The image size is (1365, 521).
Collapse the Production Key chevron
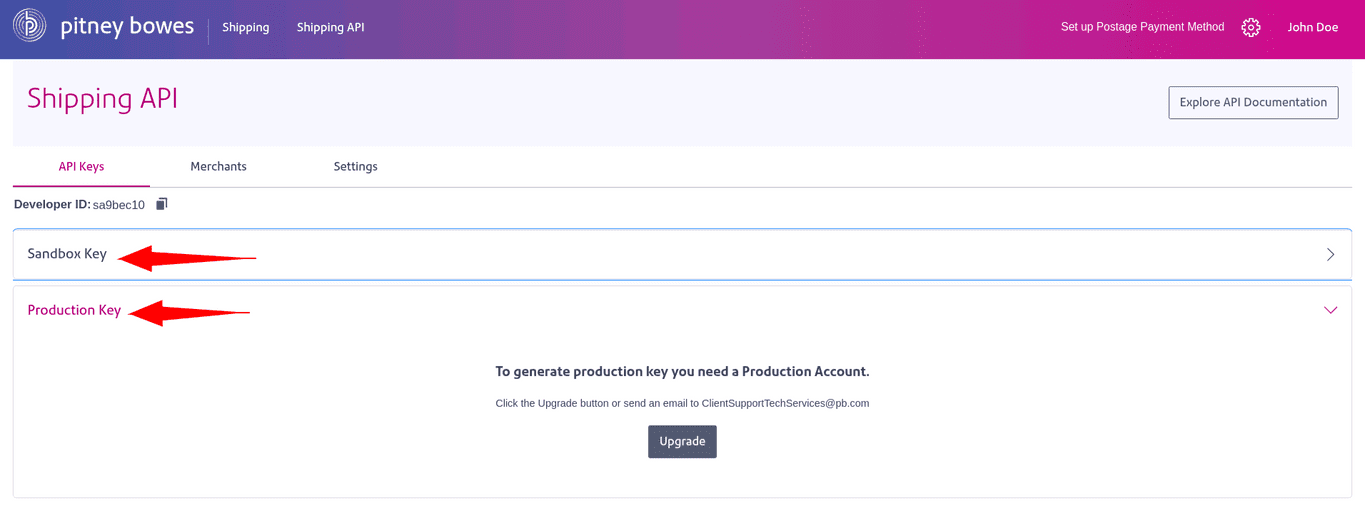click(x=1330, y=310)
